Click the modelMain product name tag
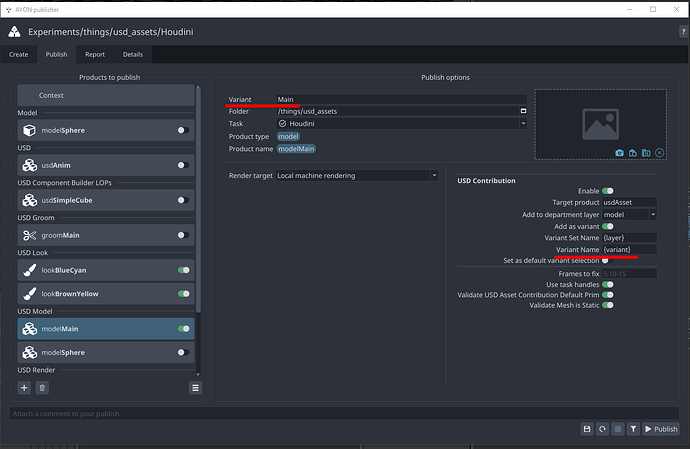This screenshot has height=449, width=690. [x=296, y=149]
